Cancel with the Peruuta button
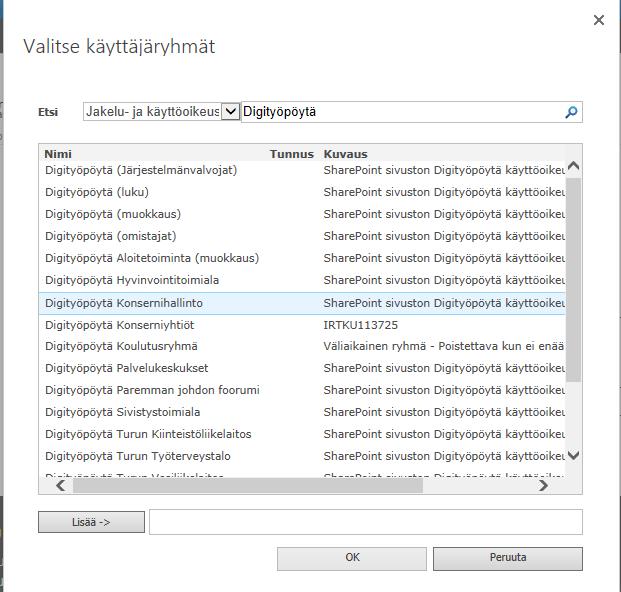The image size is (621, 592). pyautogui.click(x=508, y=558)
